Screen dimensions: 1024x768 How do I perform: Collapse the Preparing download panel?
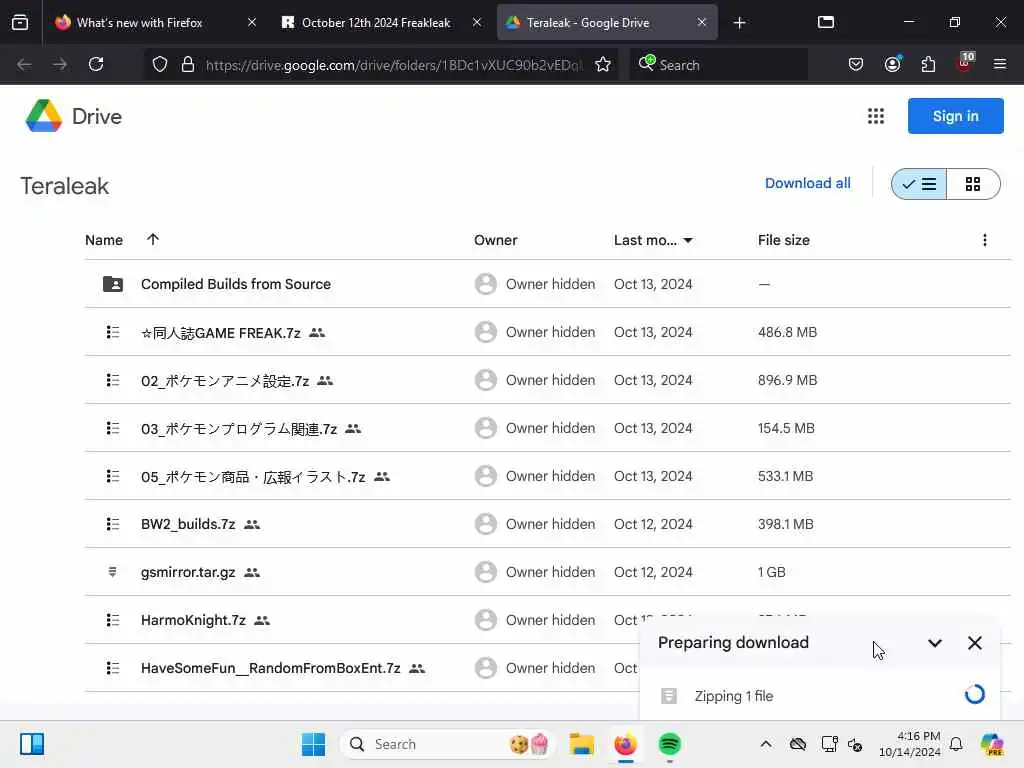(x=935, y=643)
